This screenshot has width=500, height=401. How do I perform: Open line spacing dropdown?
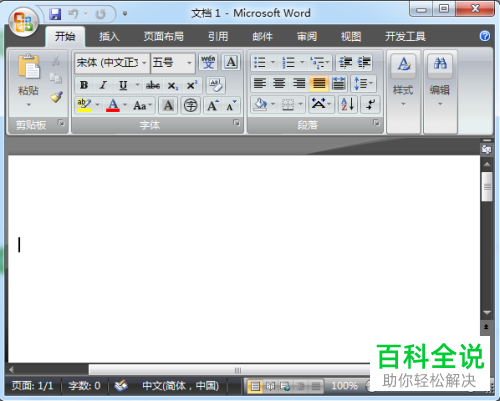[x=364, y=83]
